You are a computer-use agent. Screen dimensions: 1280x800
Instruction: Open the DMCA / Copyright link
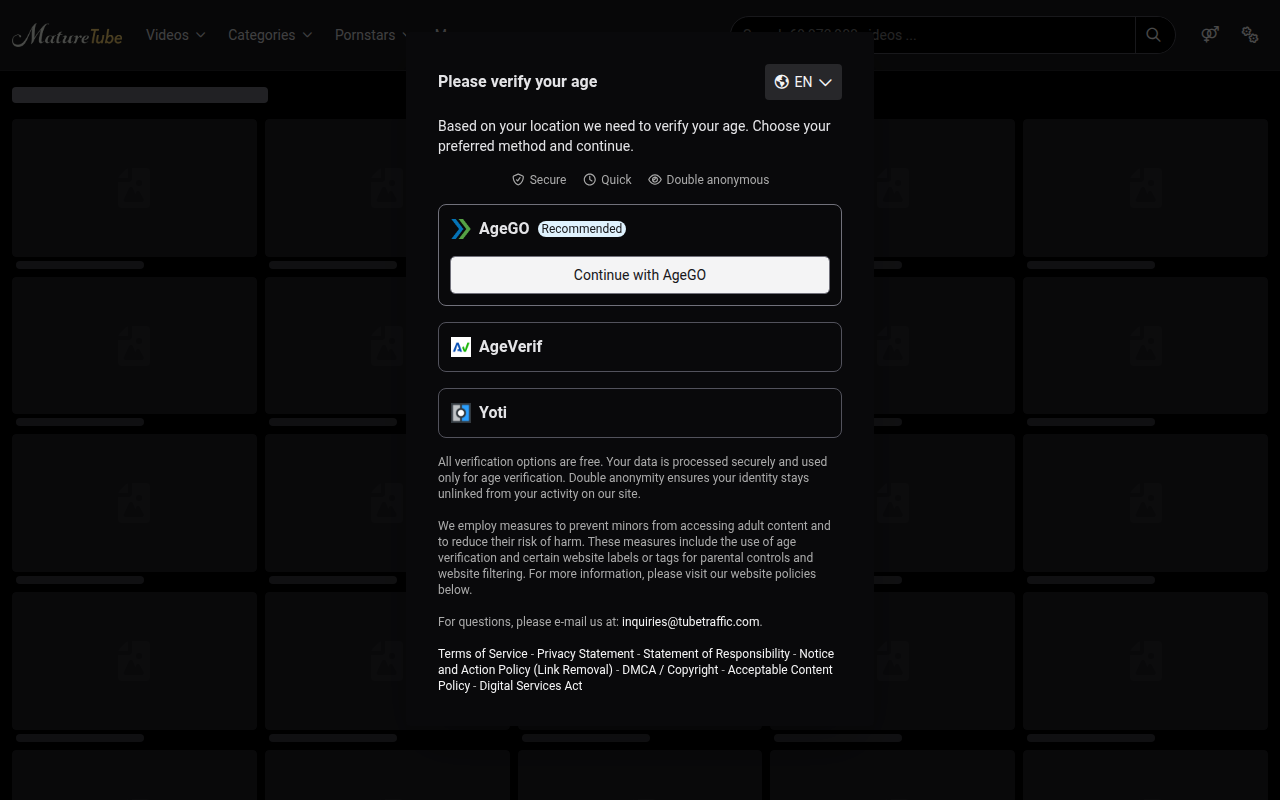pos(670,670)
